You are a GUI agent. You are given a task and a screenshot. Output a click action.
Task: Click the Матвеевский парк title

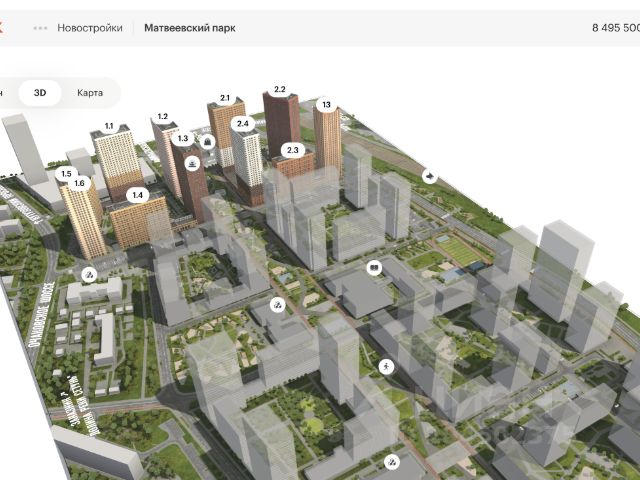coord(190,28)
